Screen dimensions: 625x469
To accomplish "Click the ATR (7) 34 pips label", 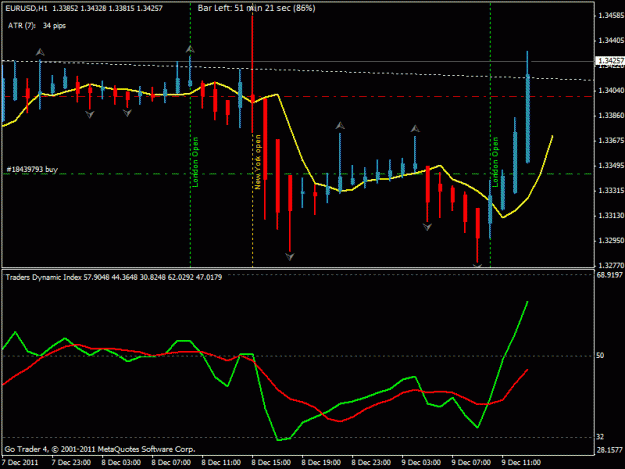I will pyautogui.click(x=37, y=26).
